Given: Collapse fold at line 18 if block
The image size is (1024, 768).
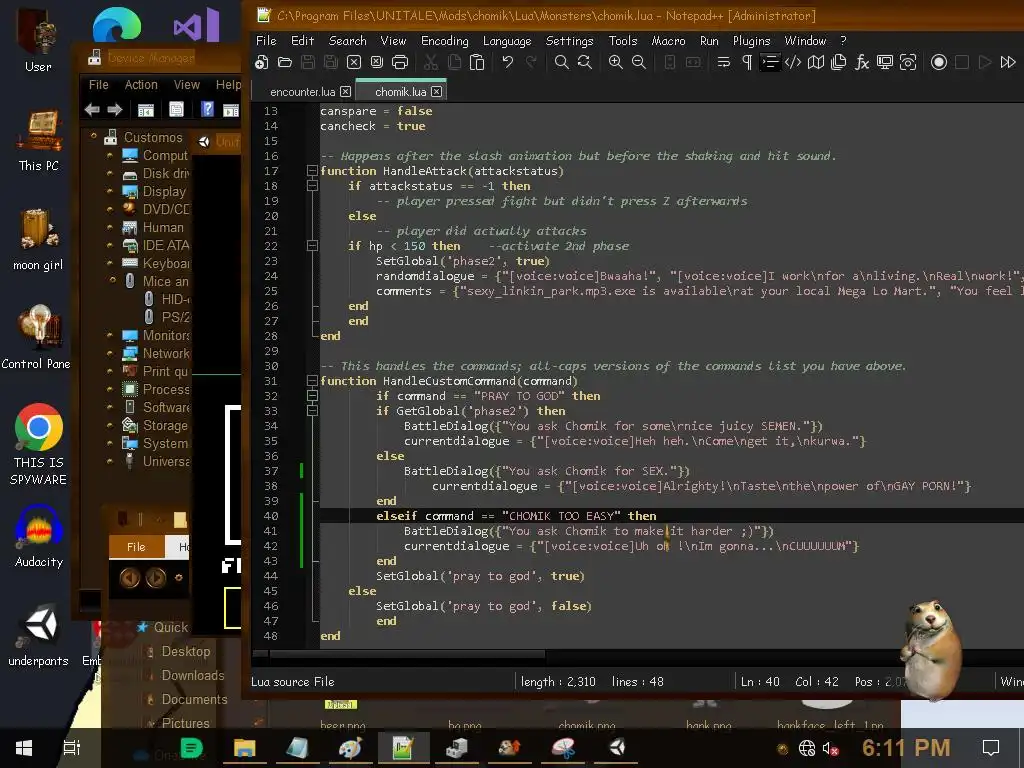Looking at the screenshot, I should tap(312, 186).
